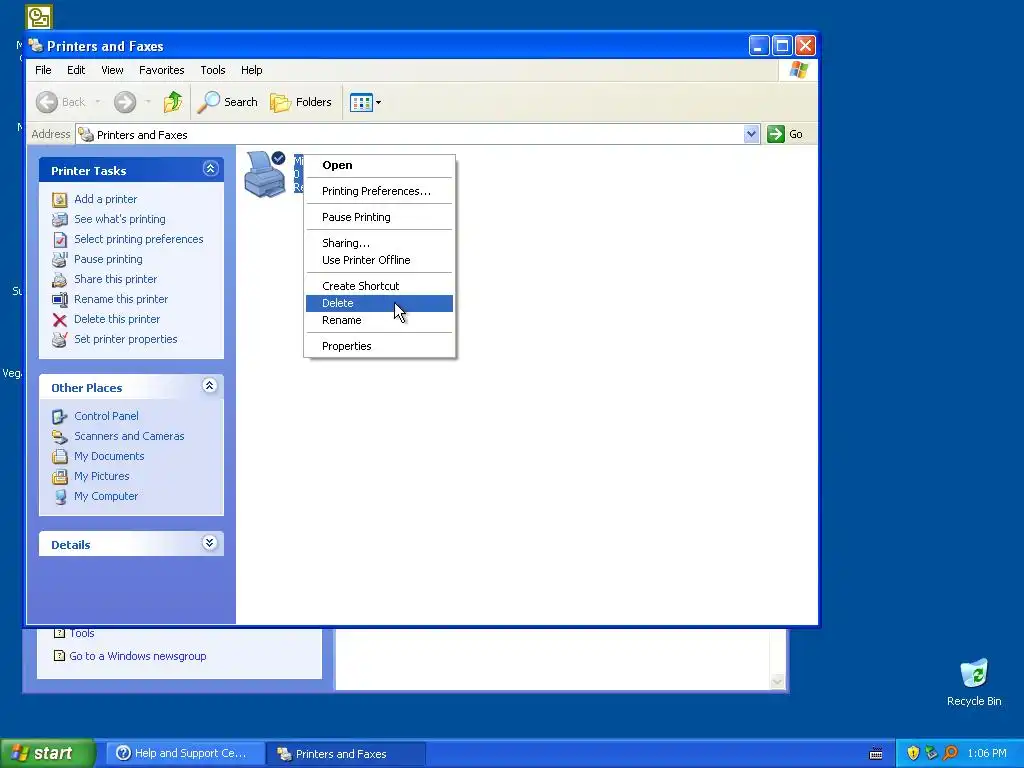1024x768 pixels.
Task: Click the Scanners and Cameras link
Action: point(129,436)
